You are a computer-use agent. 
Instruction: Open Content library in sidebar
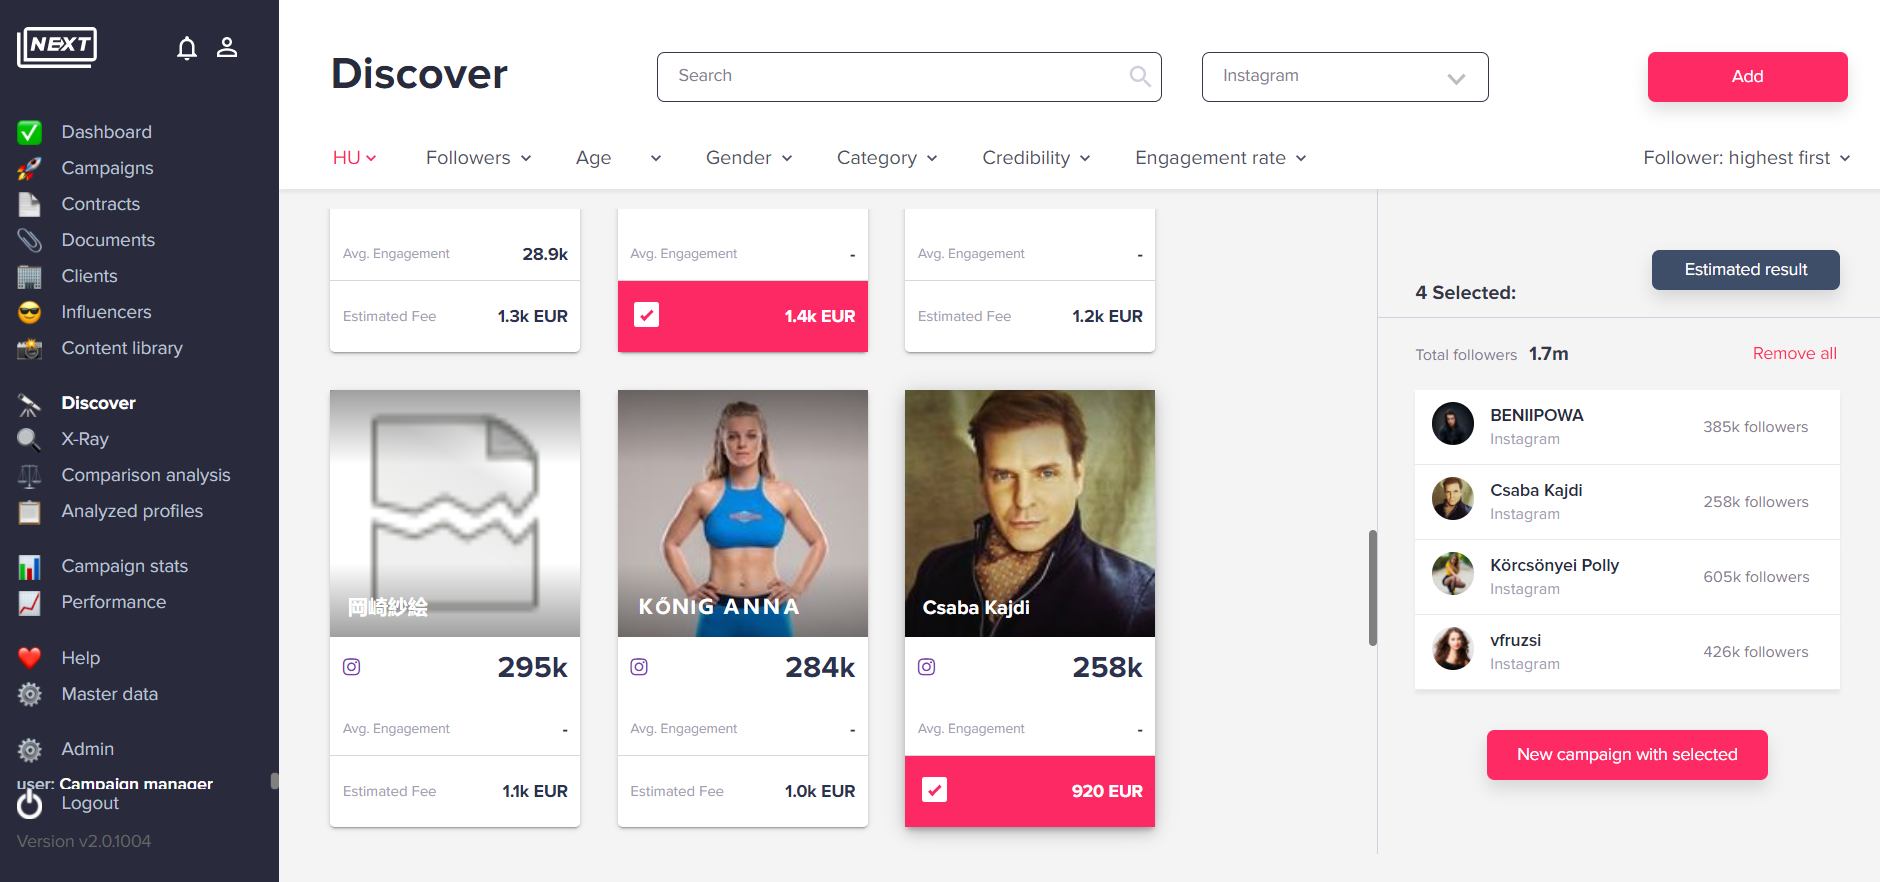point(122,348)
